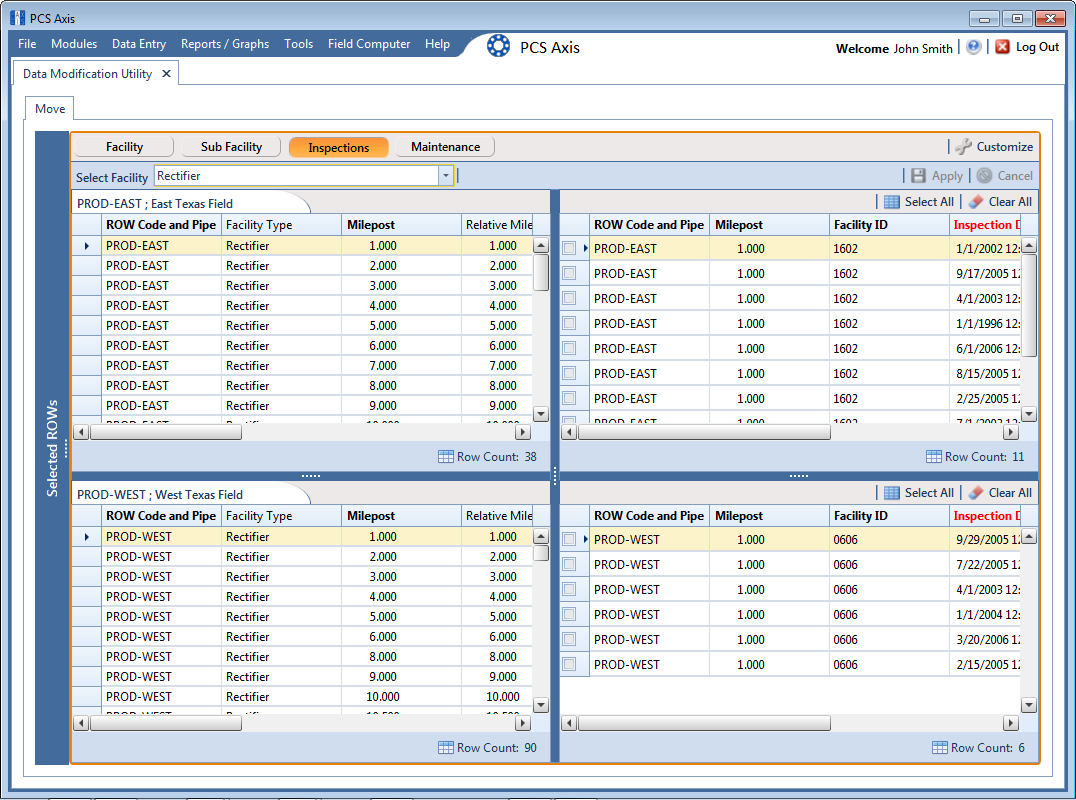Click the PCS Axis gear logo icon
Viewport: 1076px width, 800px height.
(x=498, y=47)
